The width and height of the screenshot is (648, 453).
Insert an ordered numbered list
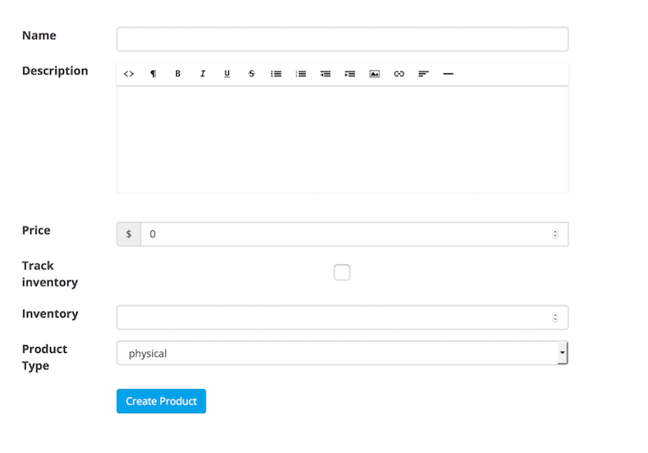(x=300, y=74)
